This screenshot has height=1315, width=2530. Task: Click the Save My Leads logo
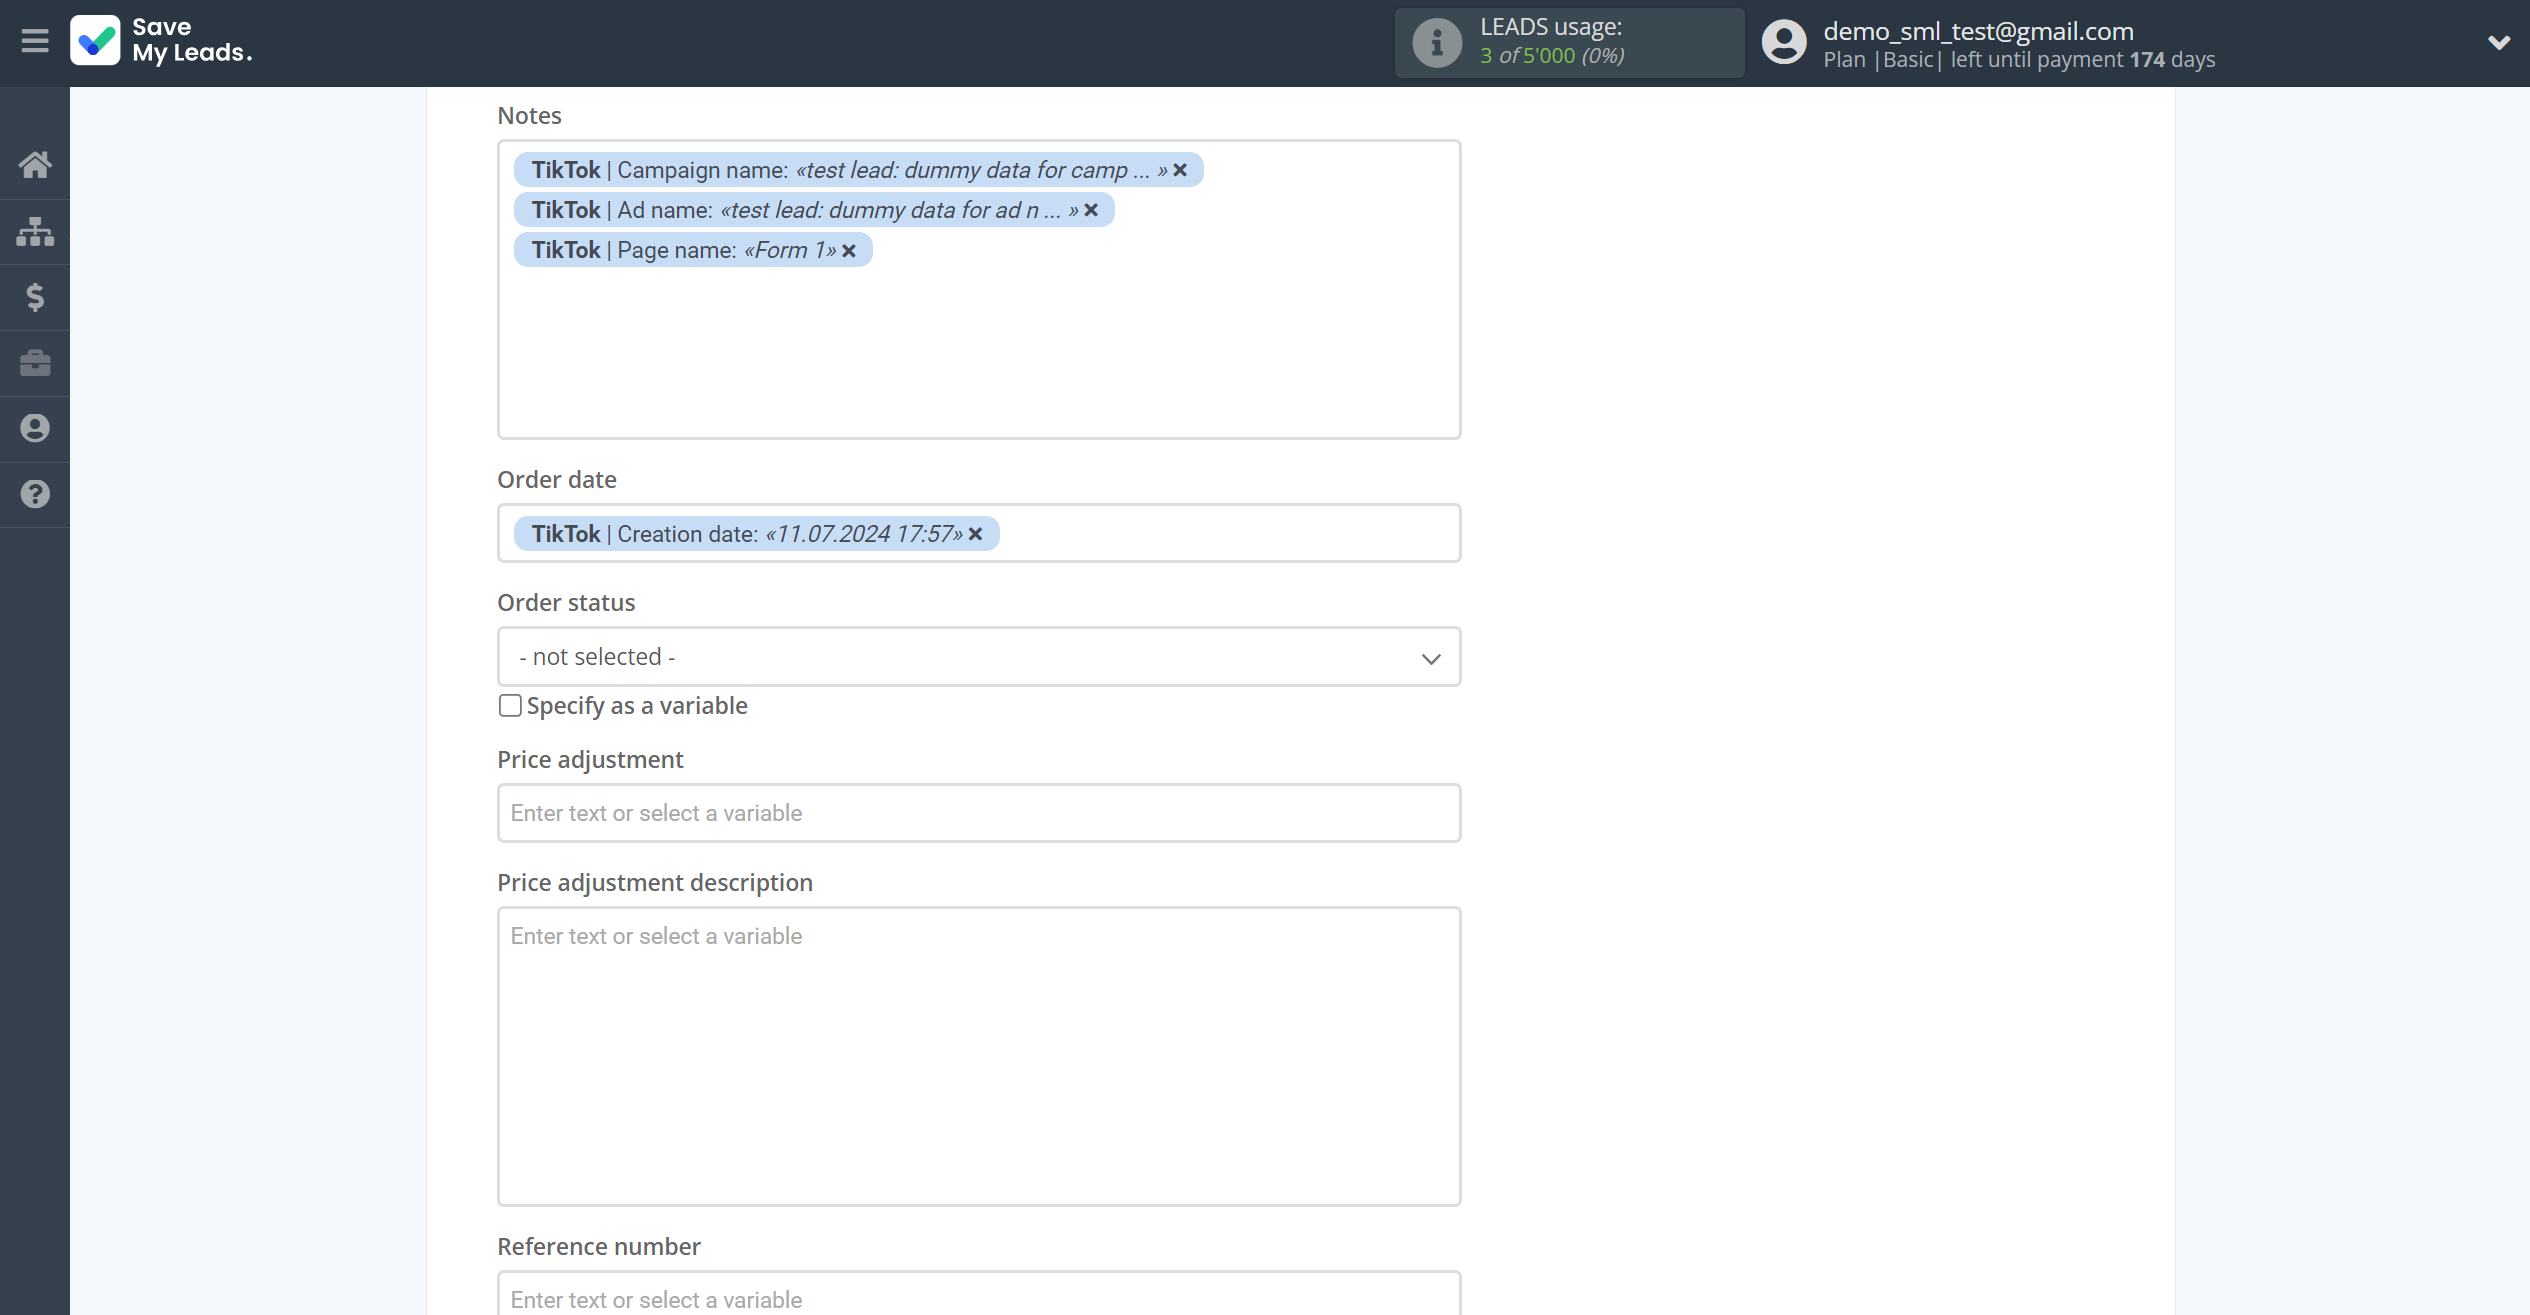click(161, 41)
